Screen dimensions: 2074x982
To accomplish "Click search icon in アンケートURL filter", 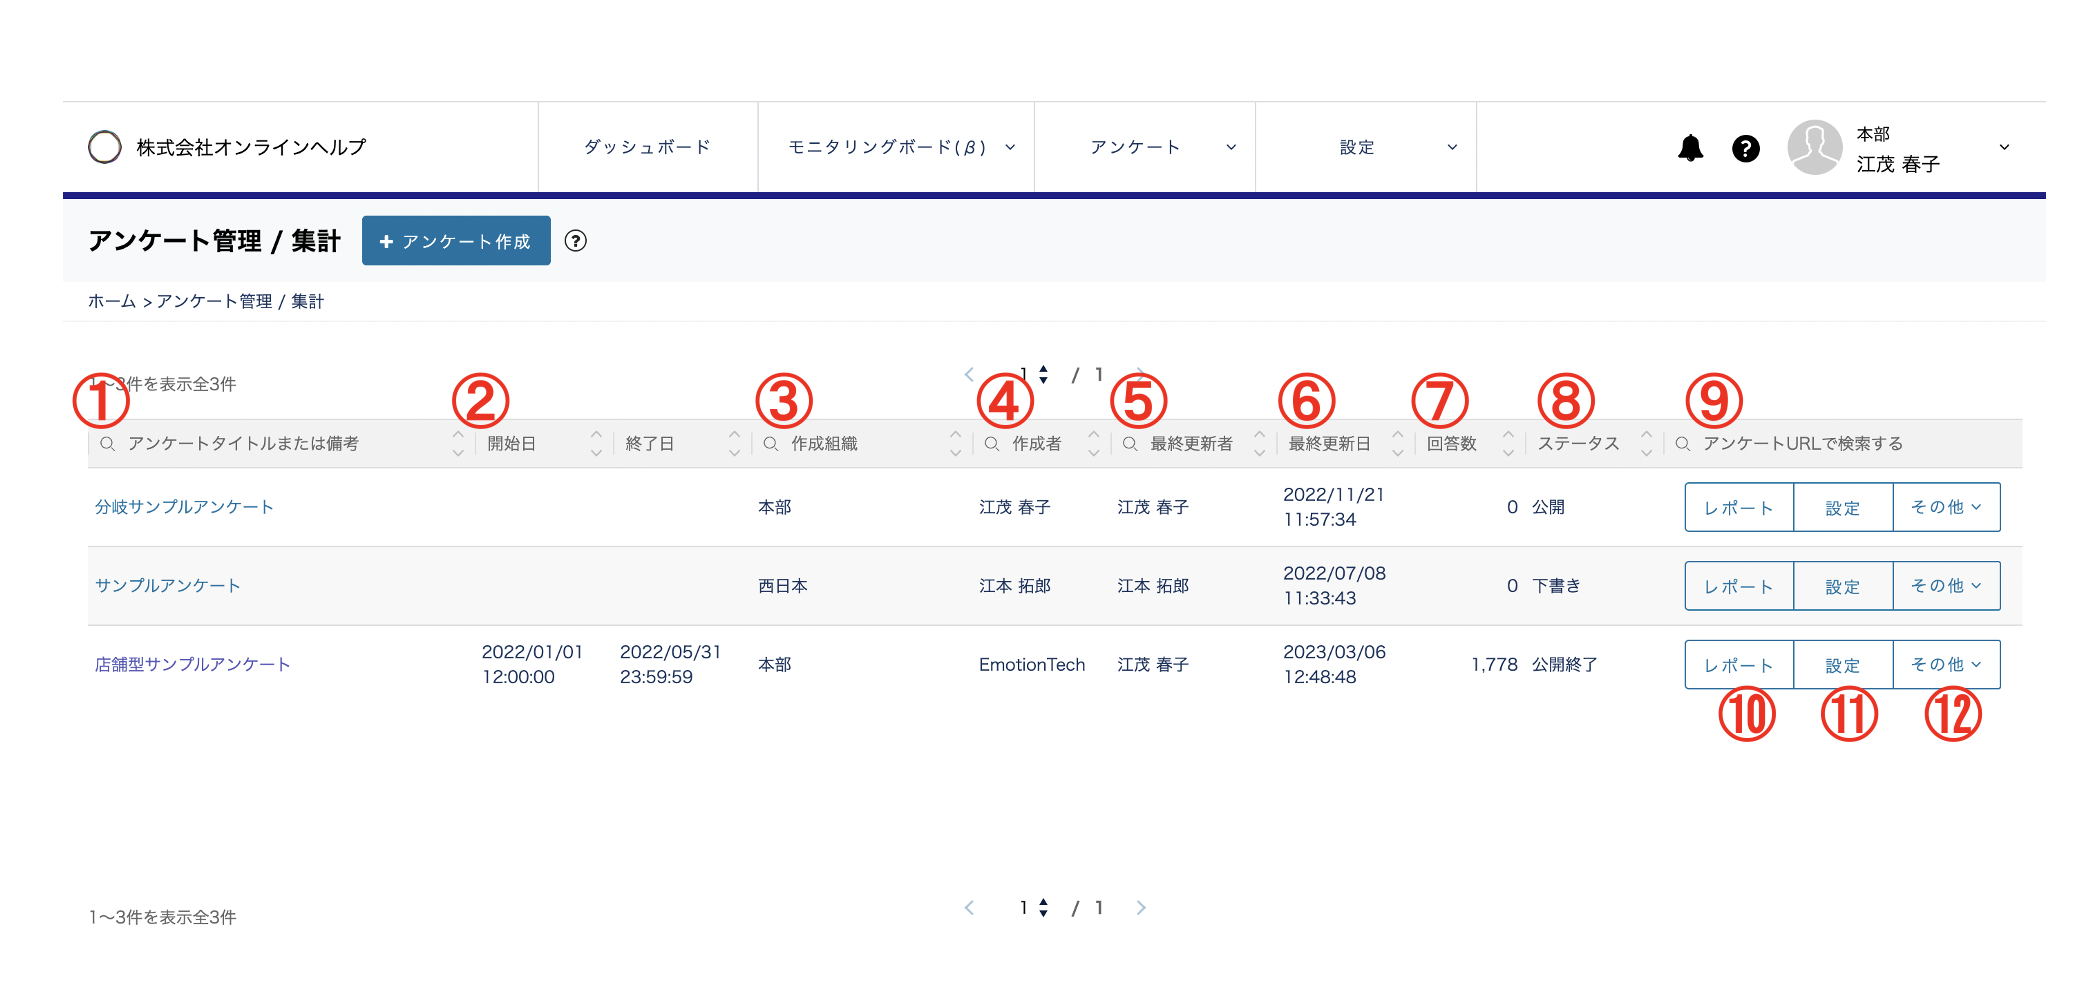I will click(x=1683, y=444).
